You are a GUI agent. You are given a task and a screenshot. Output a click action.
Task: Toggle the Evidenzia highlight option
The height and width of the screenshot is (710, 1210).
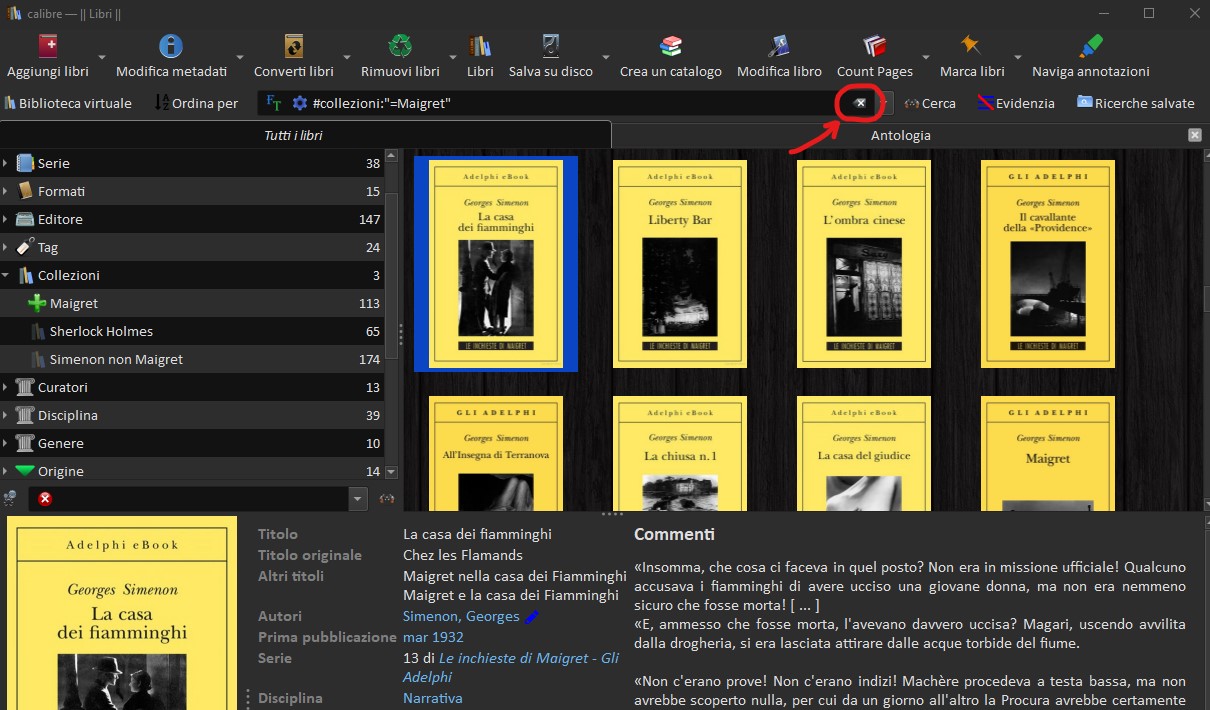(1015, 103)
